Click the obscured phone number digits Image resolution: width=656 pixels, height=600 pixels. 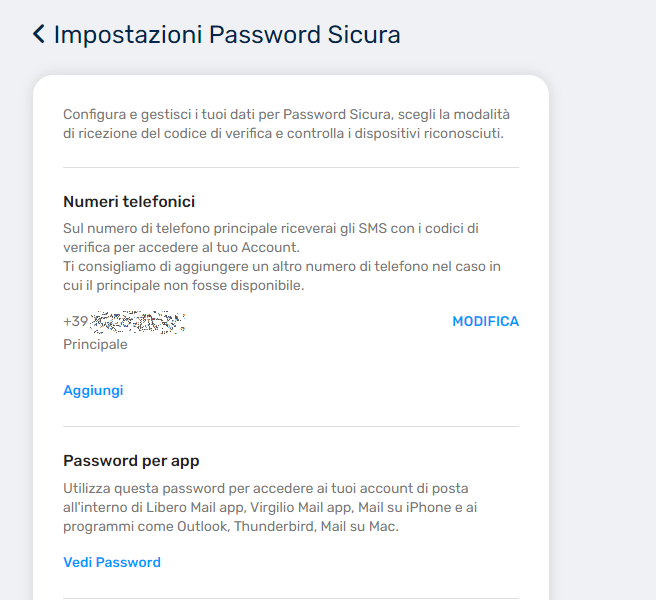click(x=138, y=322)
